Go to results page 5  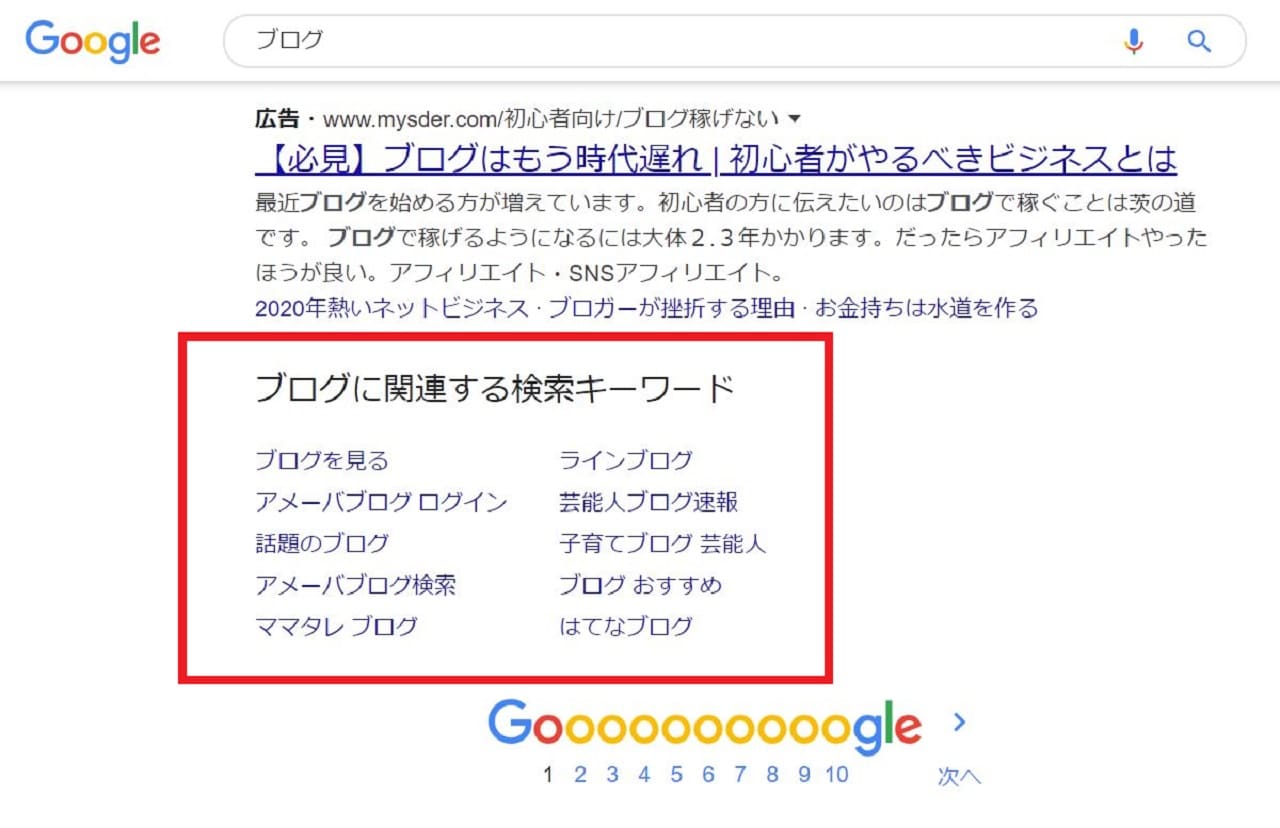click(676, 774)
